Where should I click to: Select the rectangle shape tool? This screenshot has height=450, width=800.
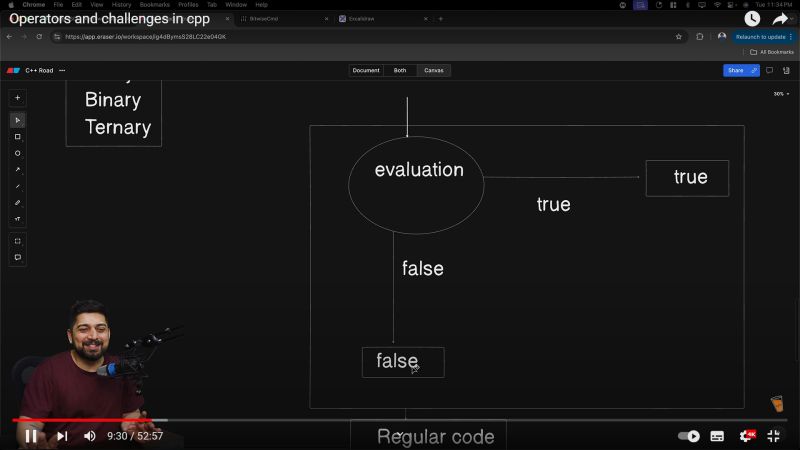point(17,137)
